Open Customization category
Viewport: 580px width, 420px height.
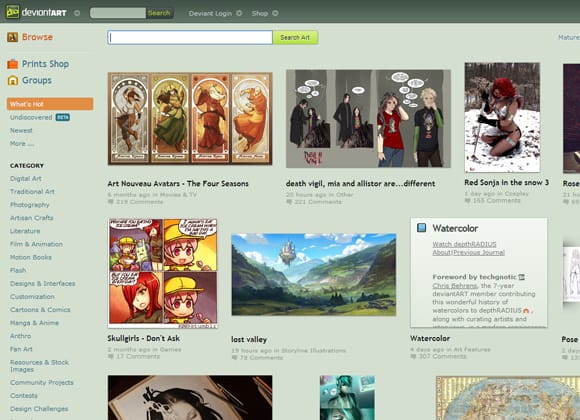click(32, 296)
